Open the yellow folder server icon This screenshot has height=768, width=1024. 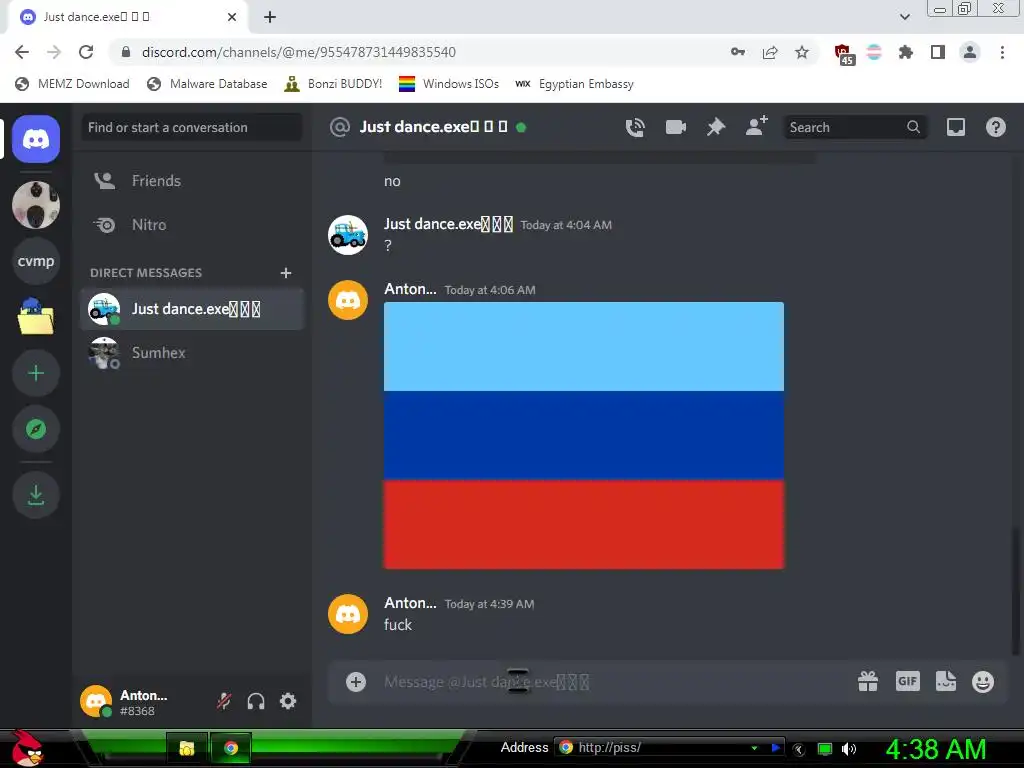[x=36, y=317]
